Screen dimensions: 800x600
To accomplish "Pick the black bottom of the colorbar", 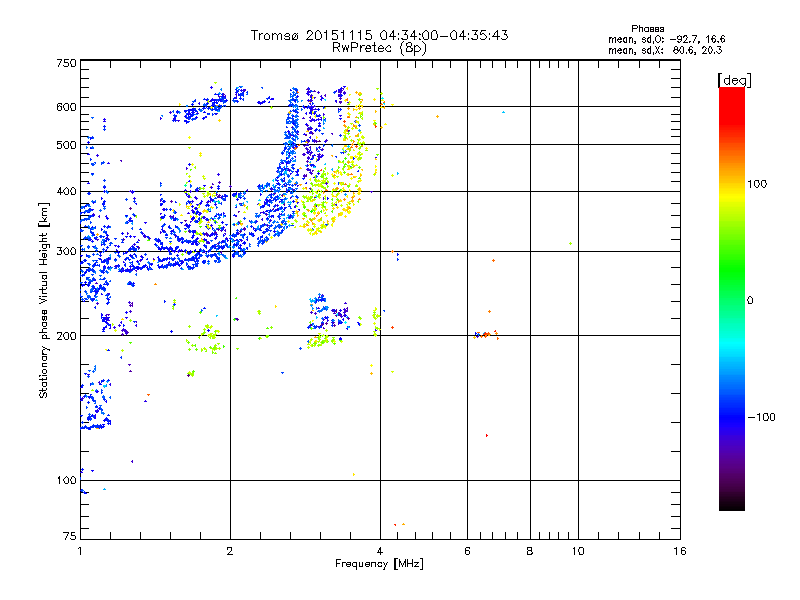I will click(x=732, y=503).
